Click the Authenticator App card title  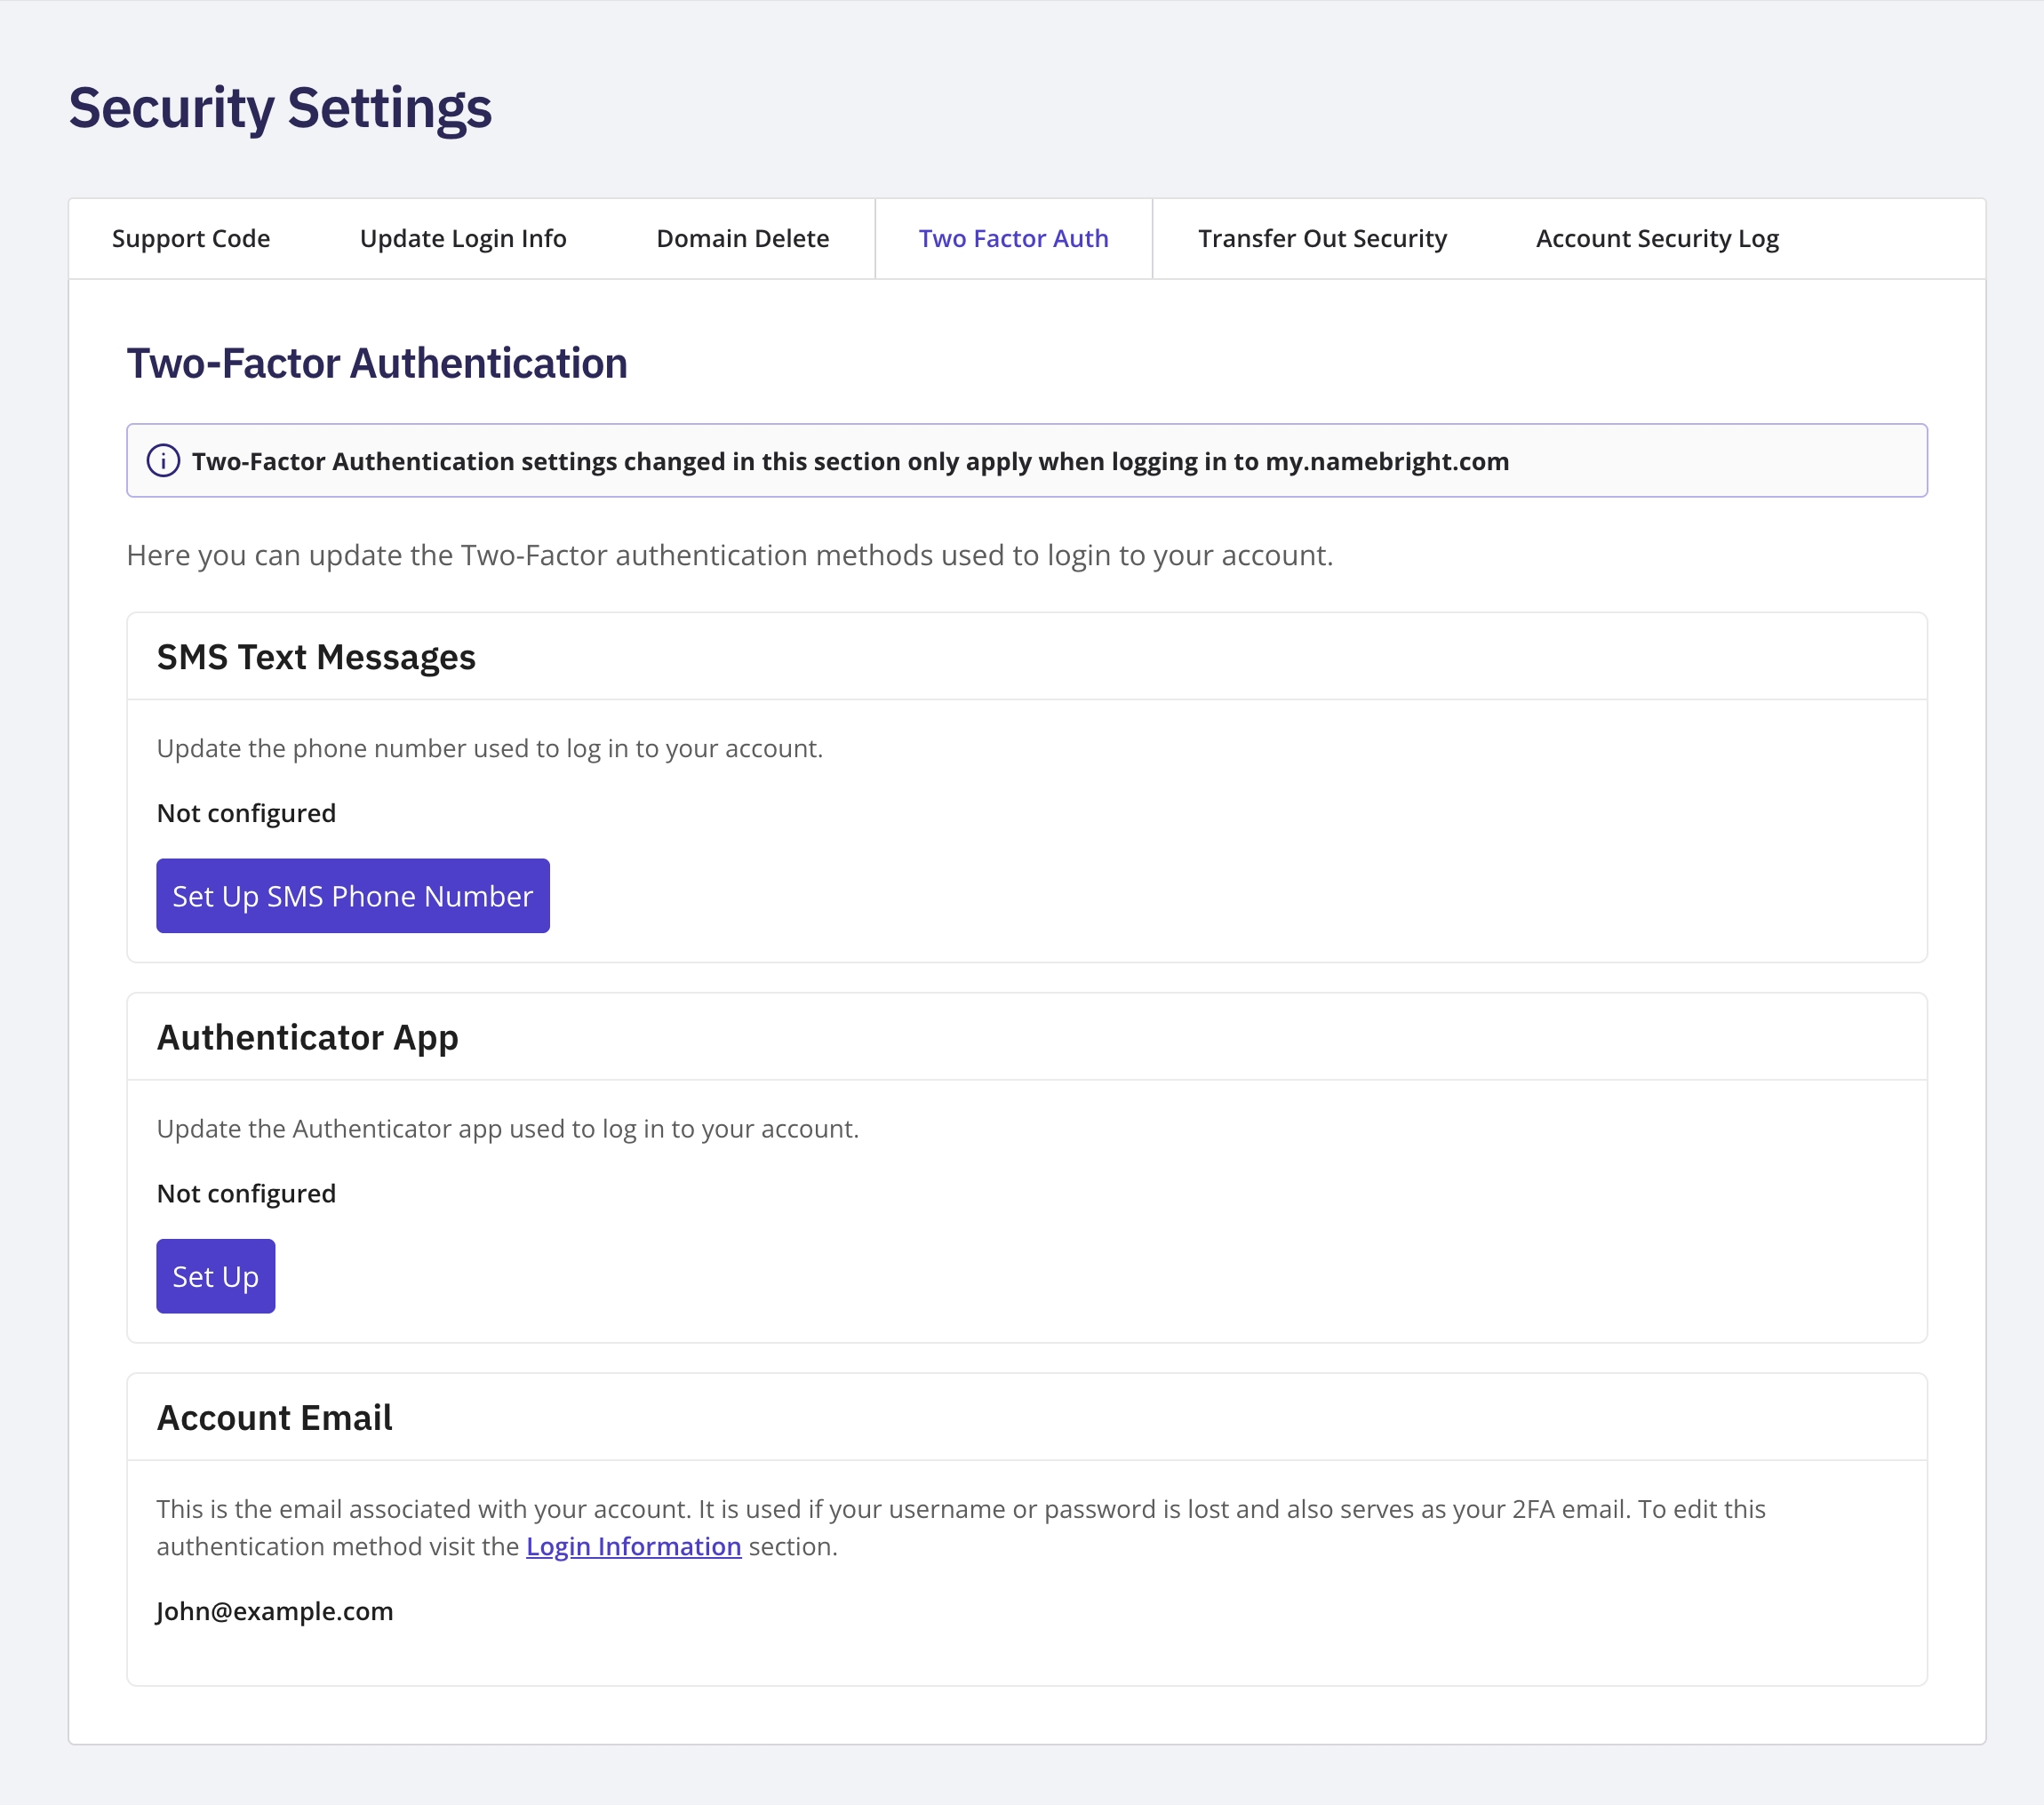click(x=308, y=1038)
